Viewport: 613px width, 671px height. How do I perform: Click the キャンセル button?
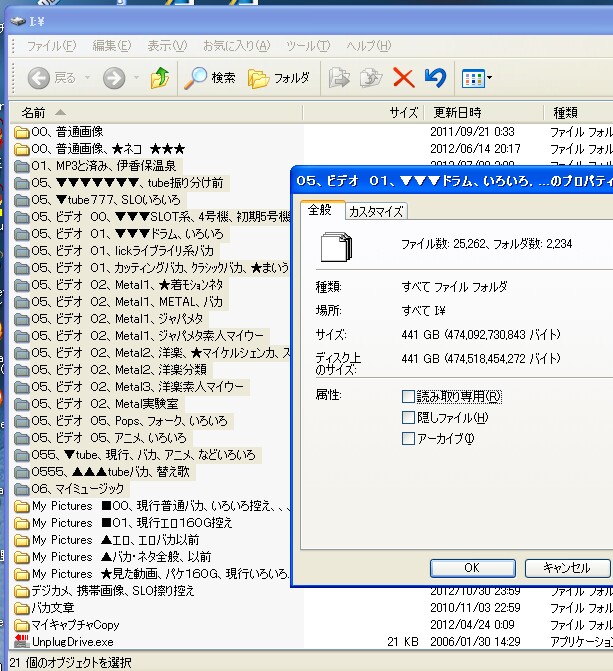point(567,568)
